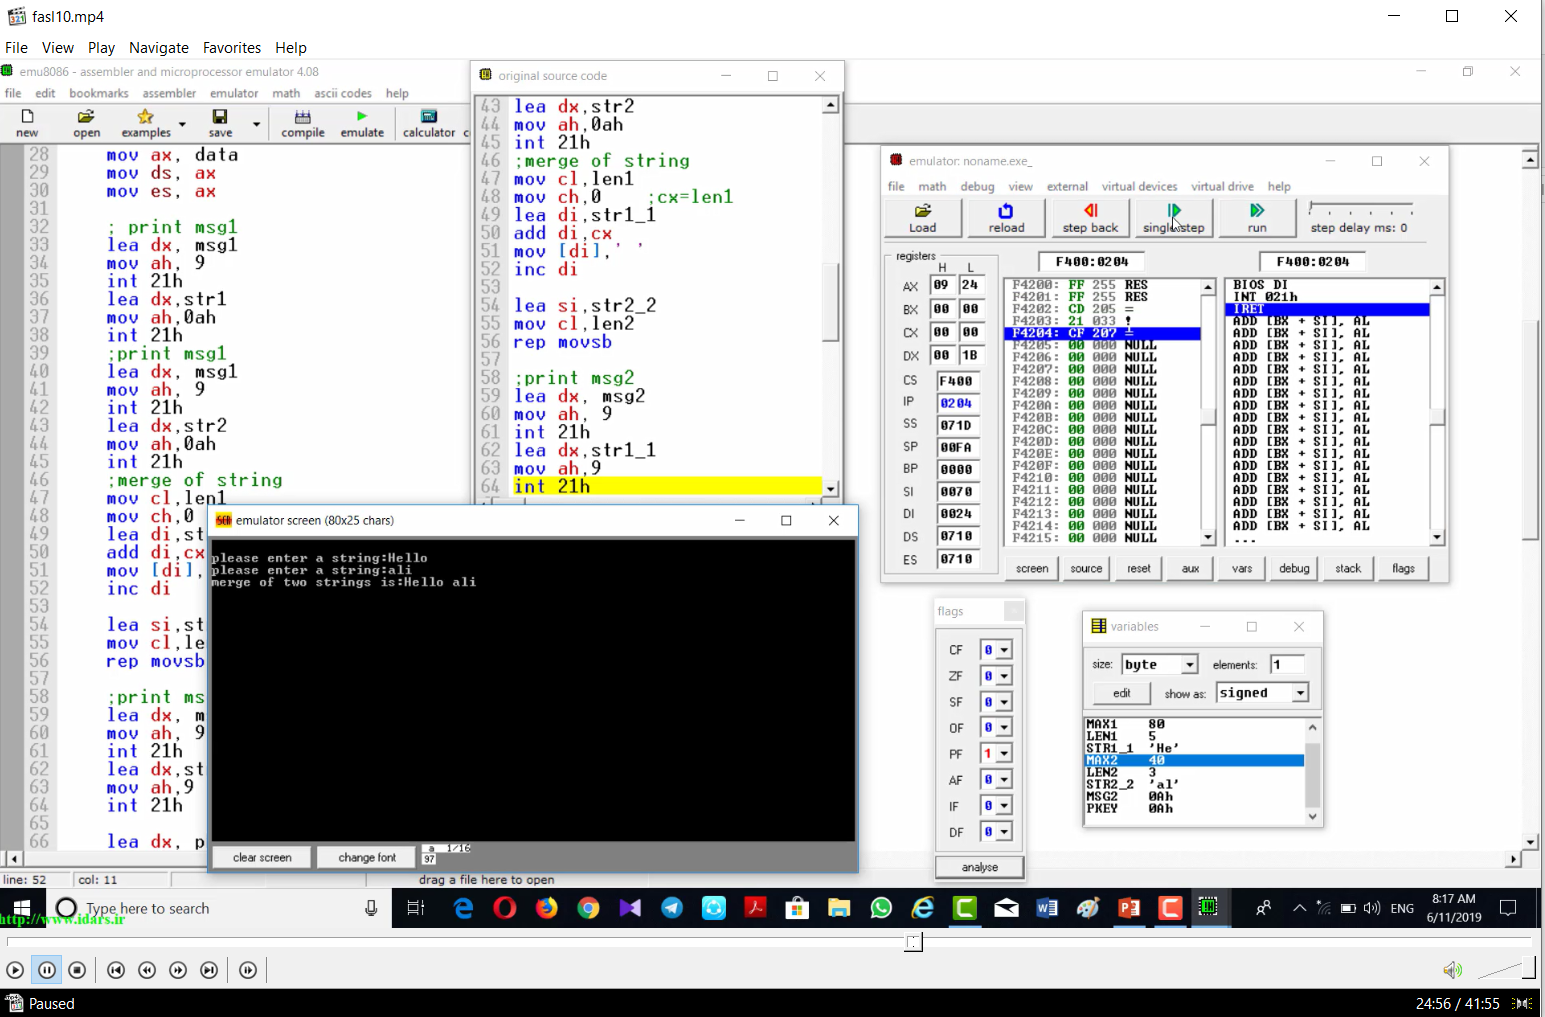
Task: Rewind the video backward
Action: coord(147,970)
